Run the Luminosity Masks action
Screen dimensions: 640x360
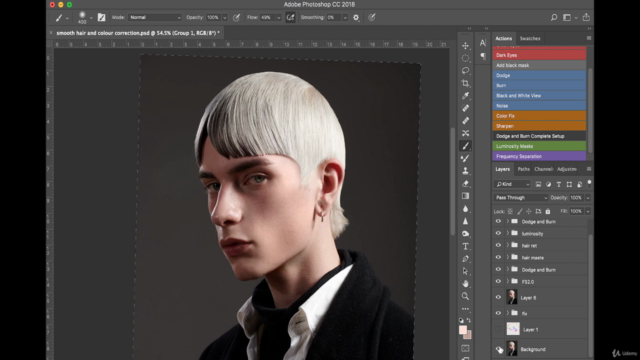[x=539, y=146]
